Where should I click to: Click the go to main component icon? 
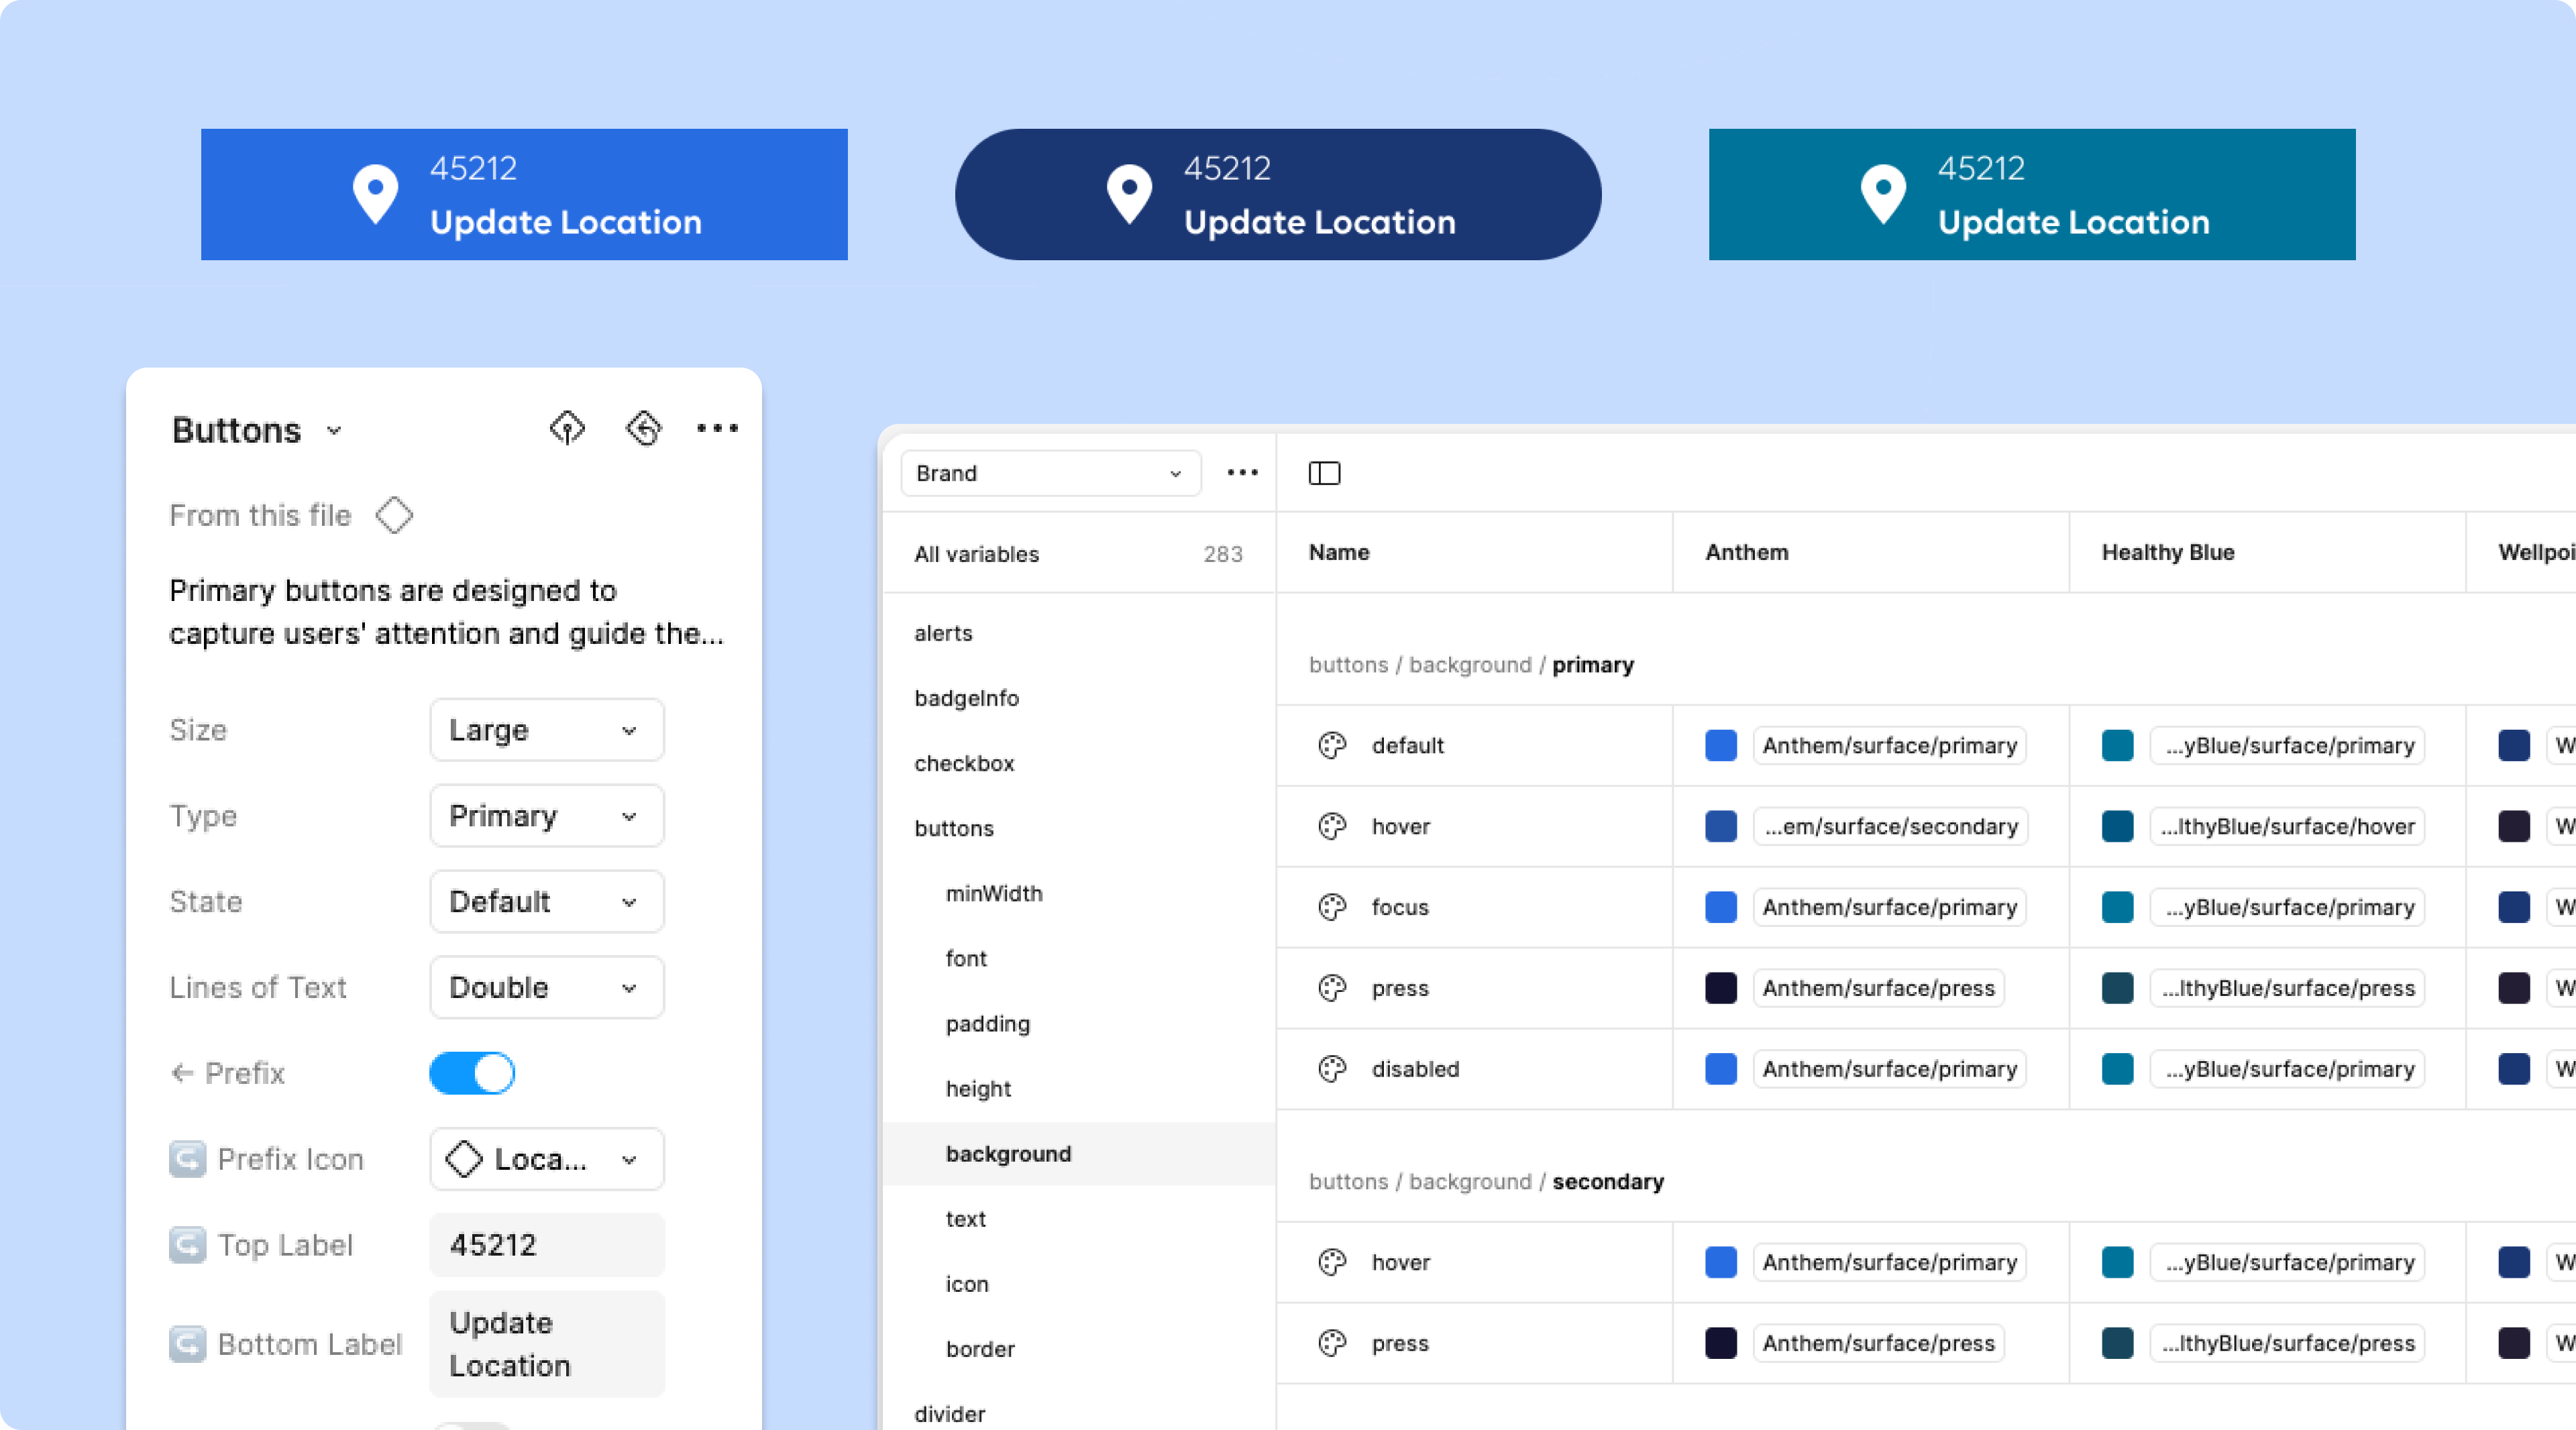pyautogui.click(x=567, y=429)
